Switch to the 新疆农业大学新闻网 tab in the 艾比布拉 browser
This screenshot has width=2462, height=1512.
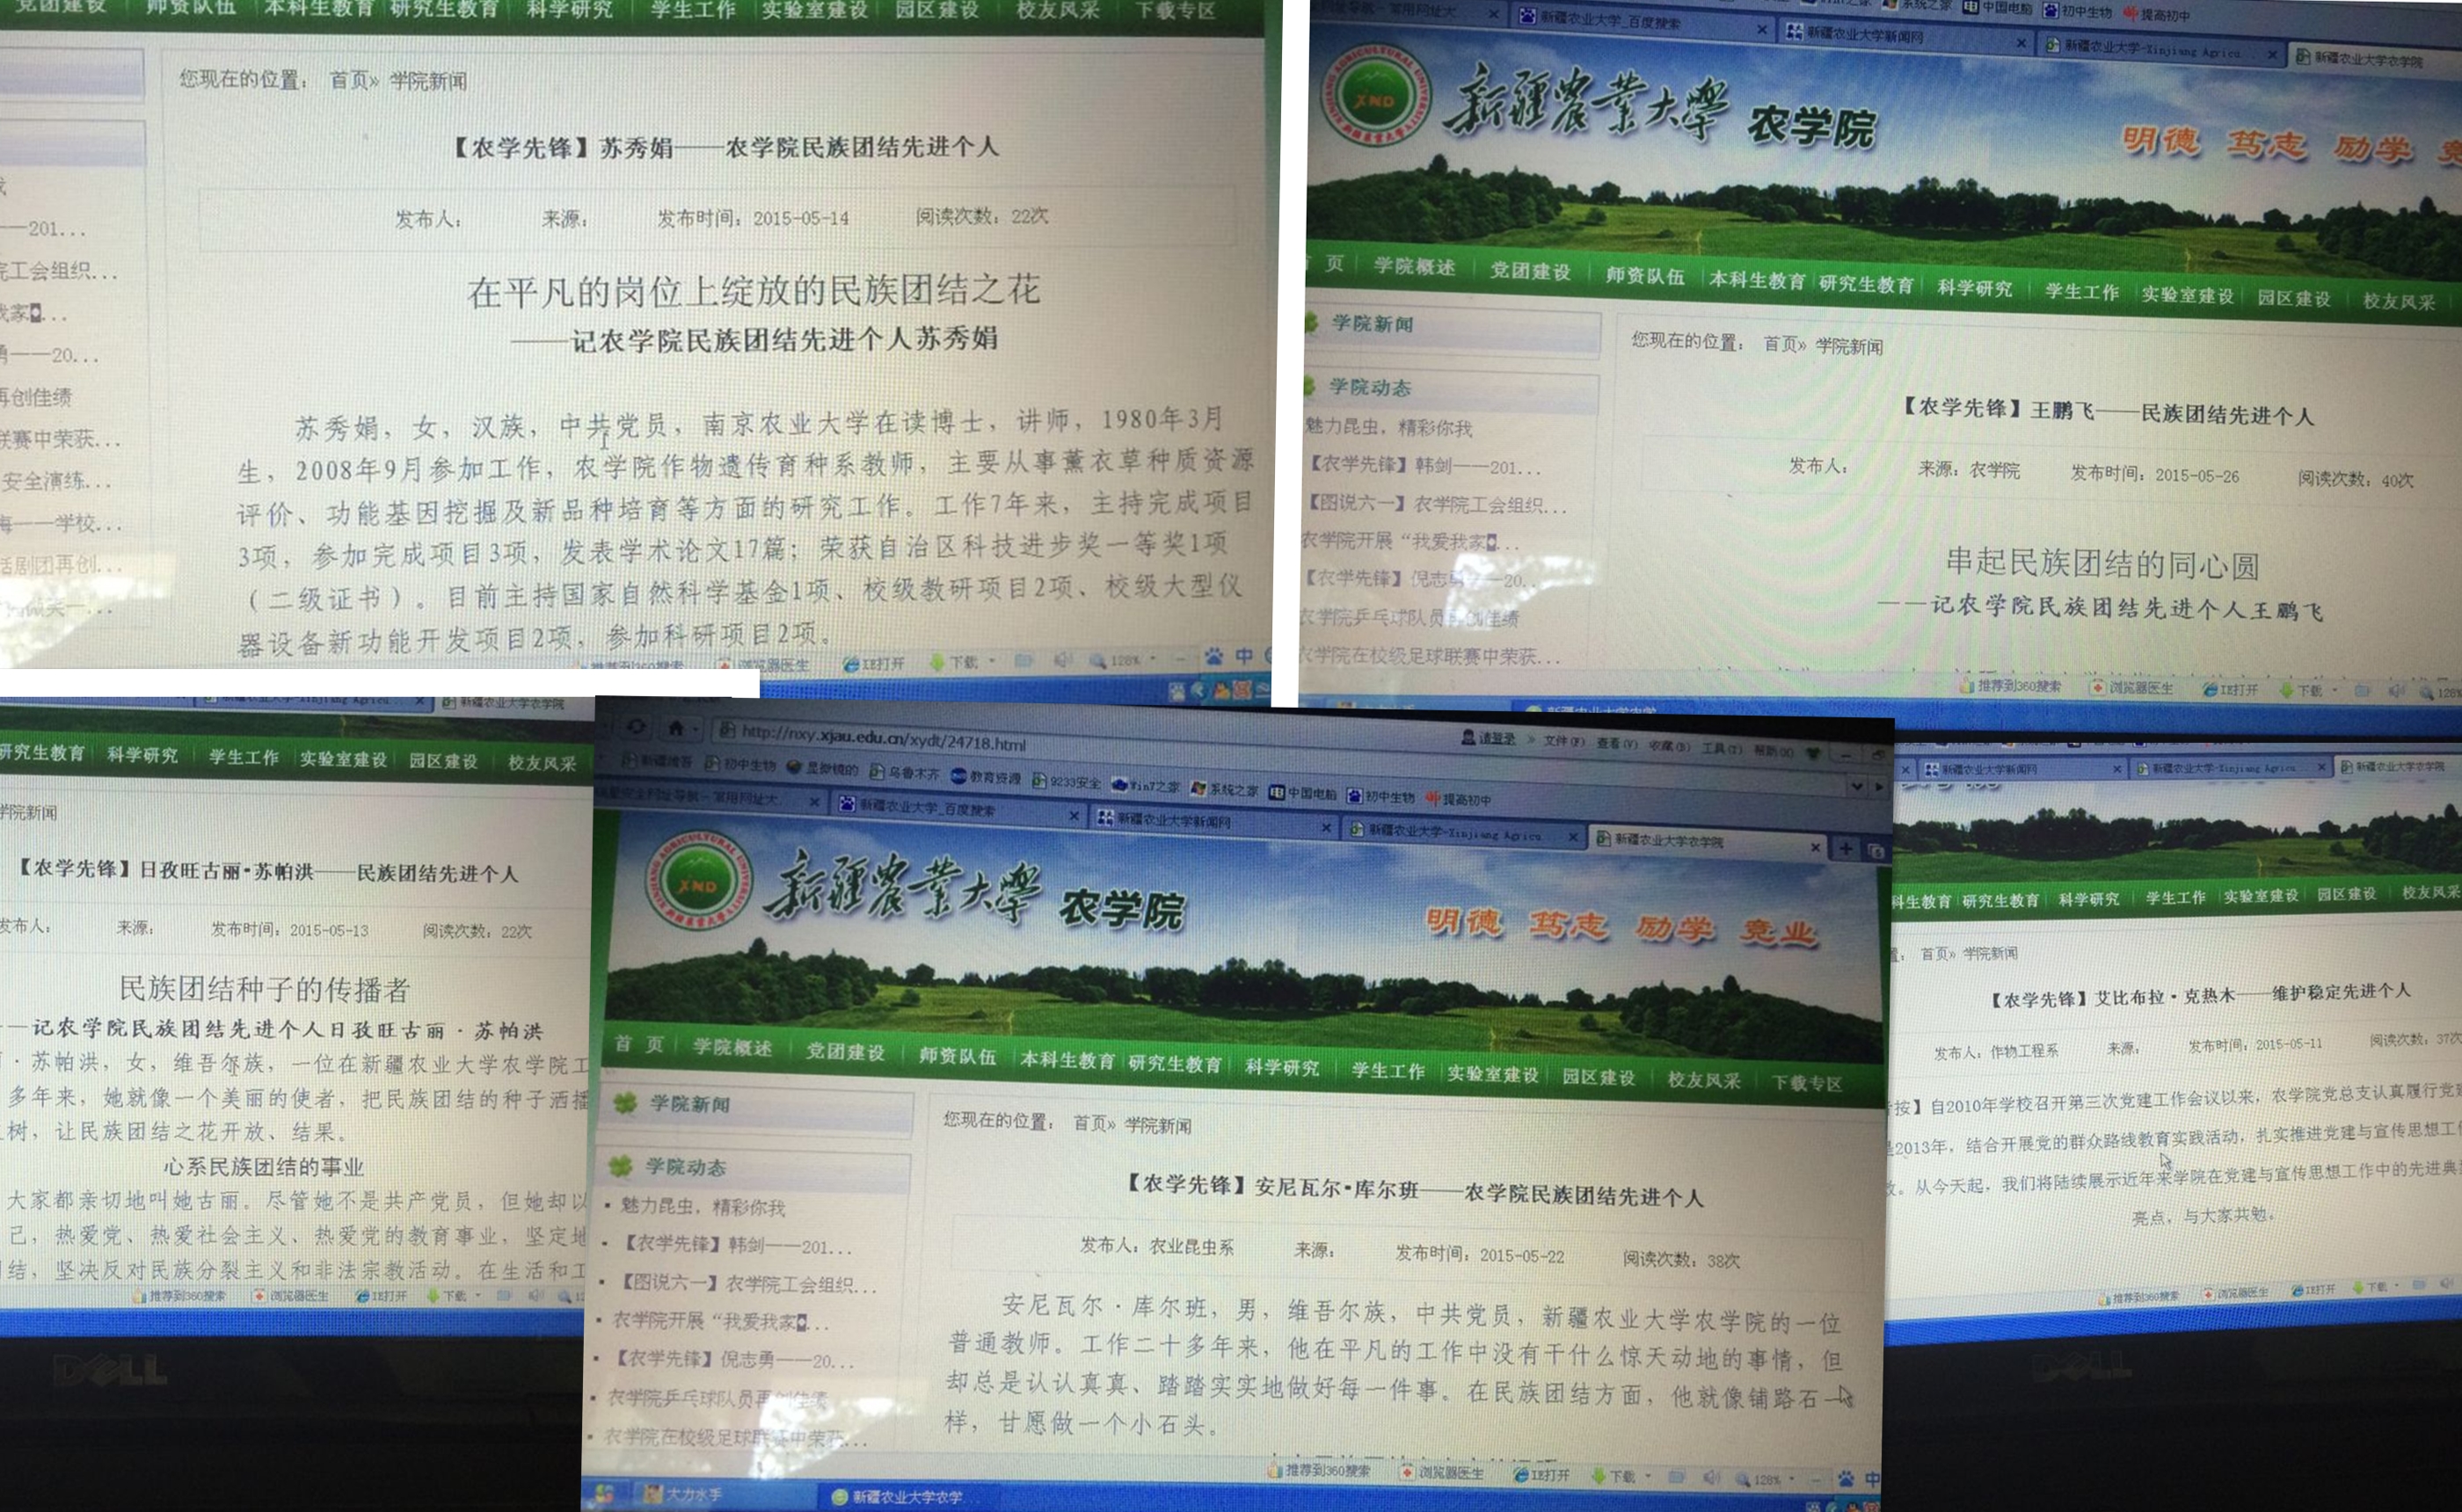coord(2016,769)
